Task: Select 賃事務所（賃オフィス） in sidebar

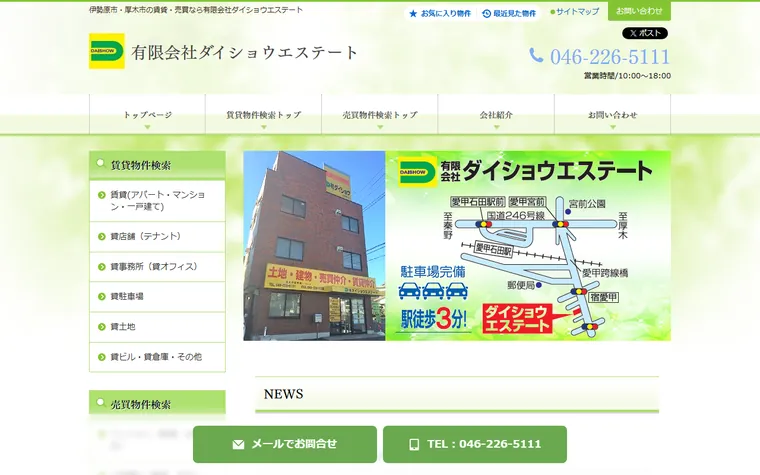Action: point(158,267)
